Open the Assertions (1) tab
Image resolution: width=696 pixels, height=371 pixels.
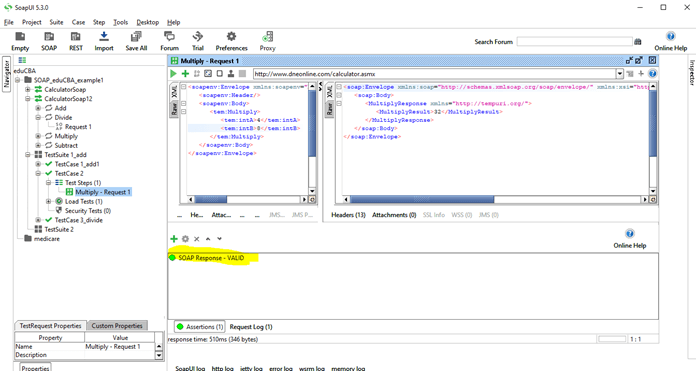[200, 327]
